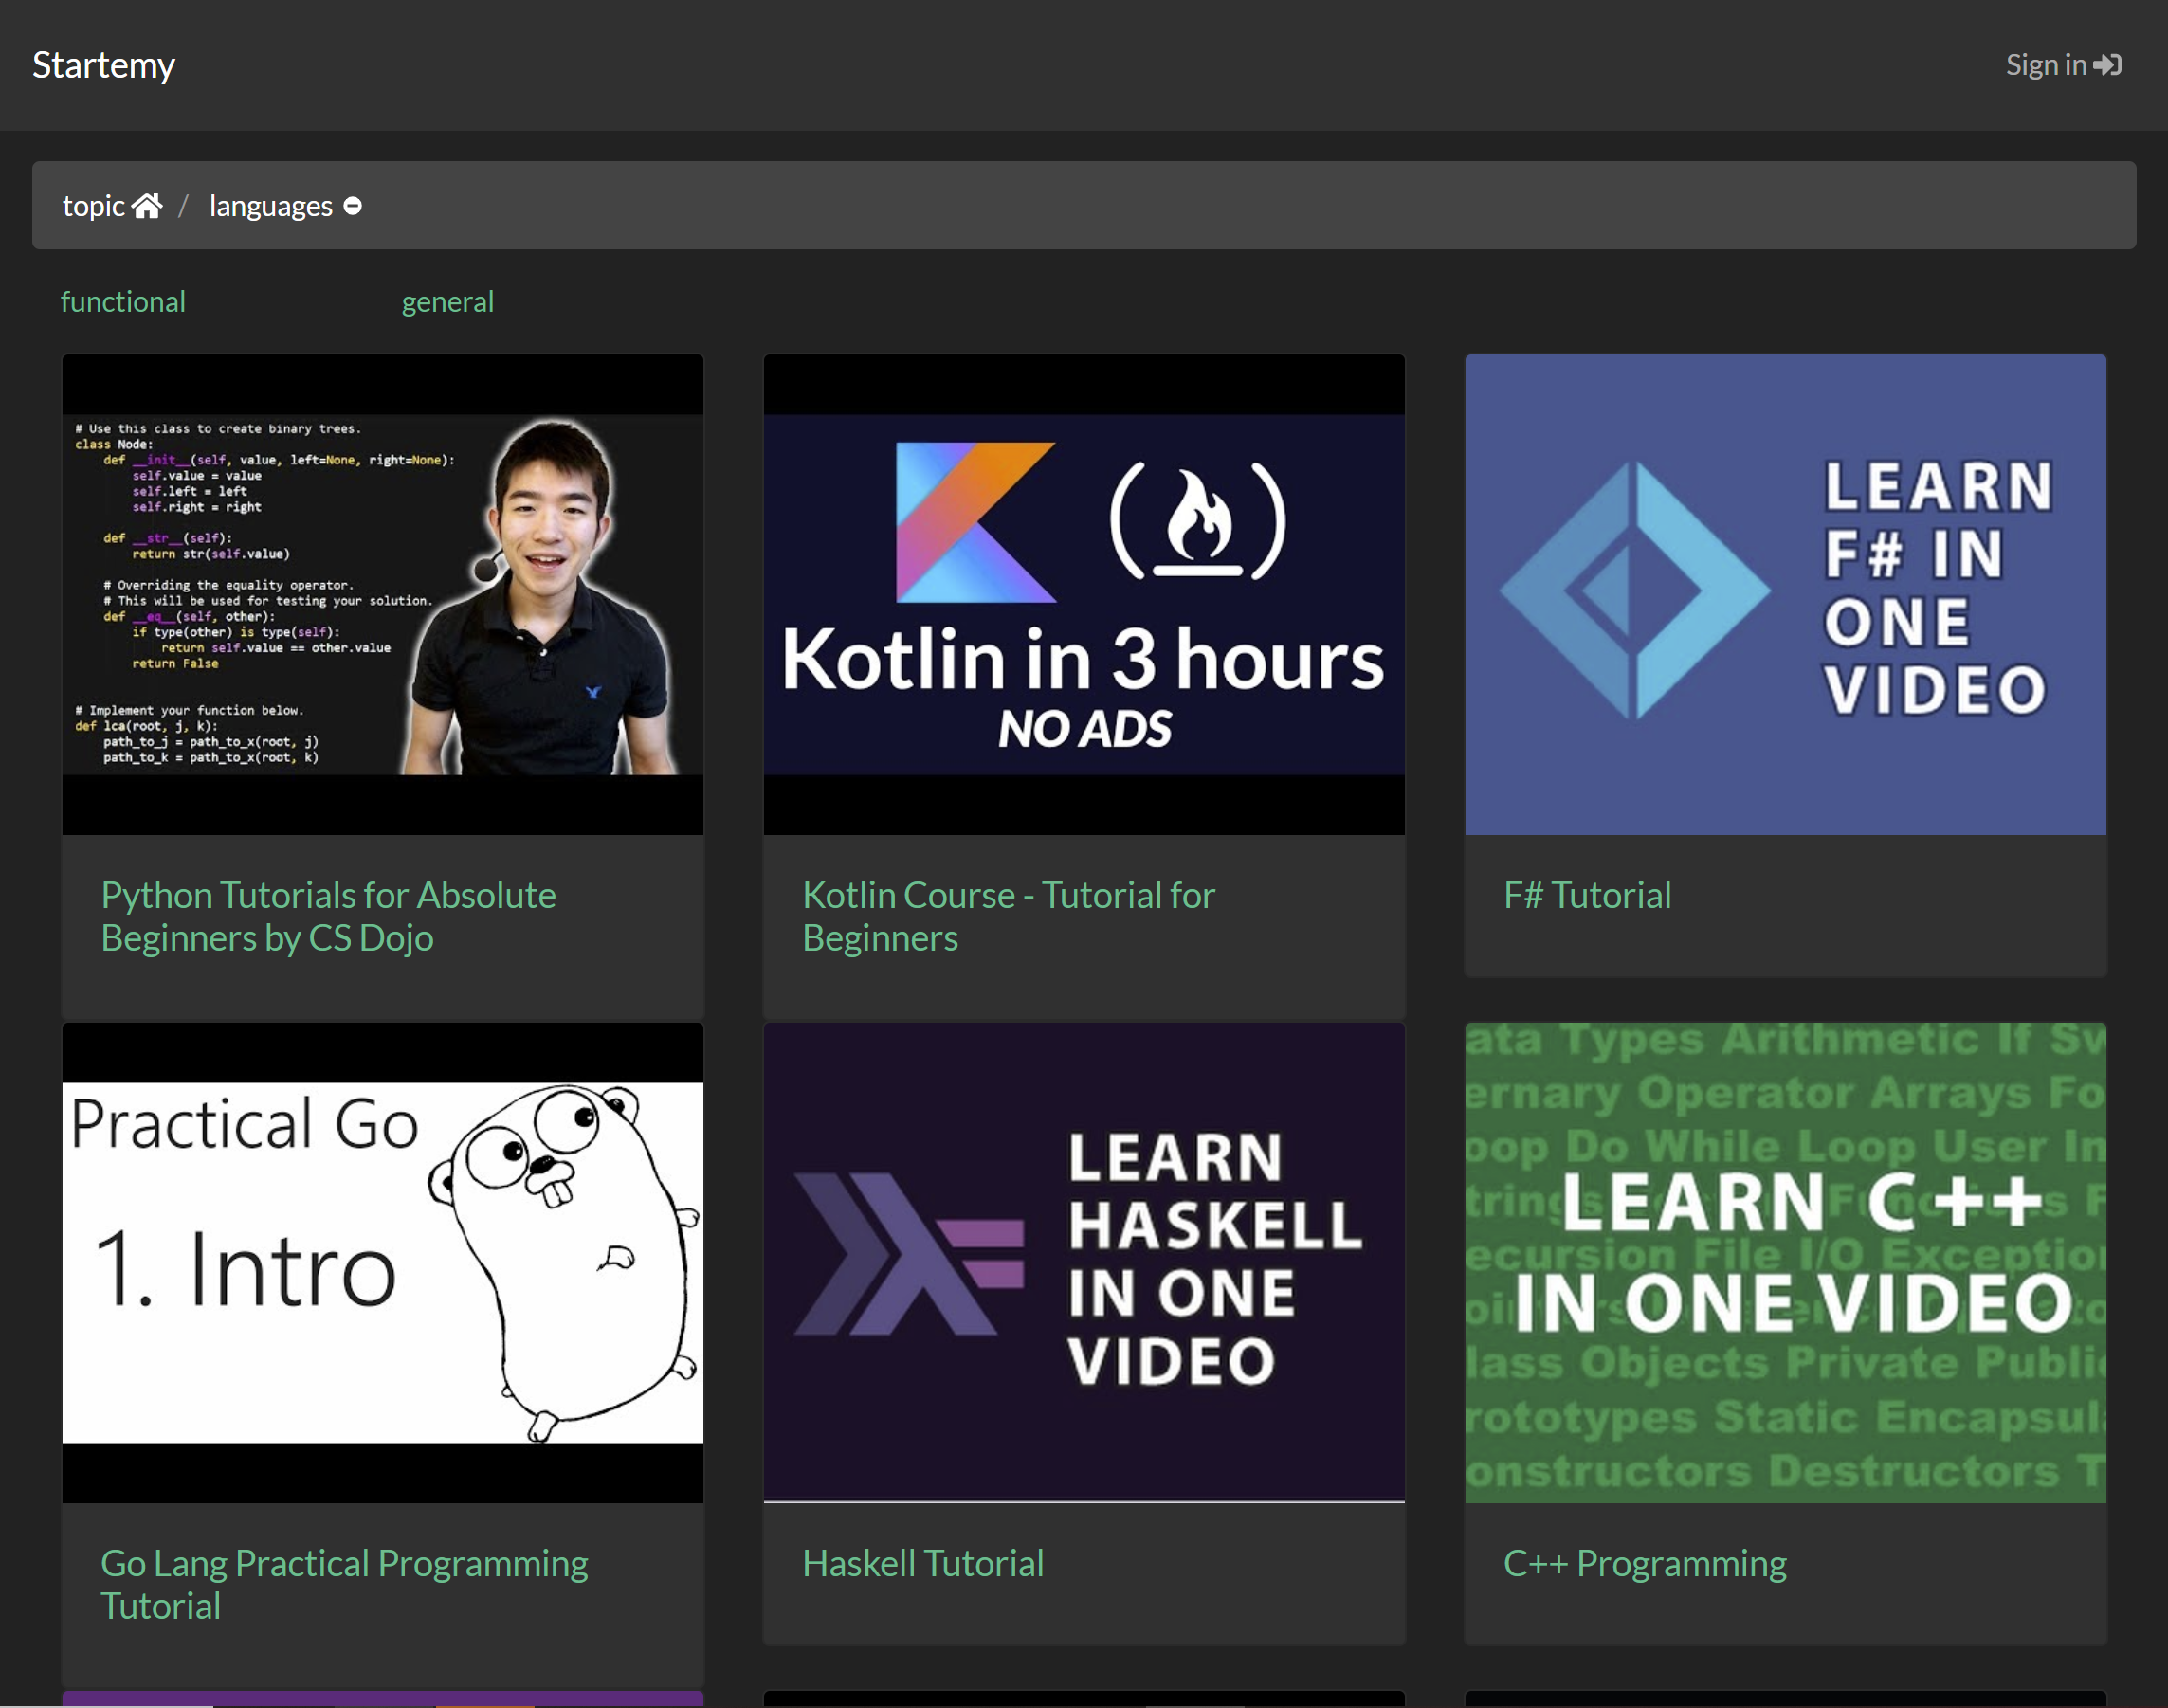
Task: Open Python Tutorials for Absolute Beginners title
Action: 328,916
